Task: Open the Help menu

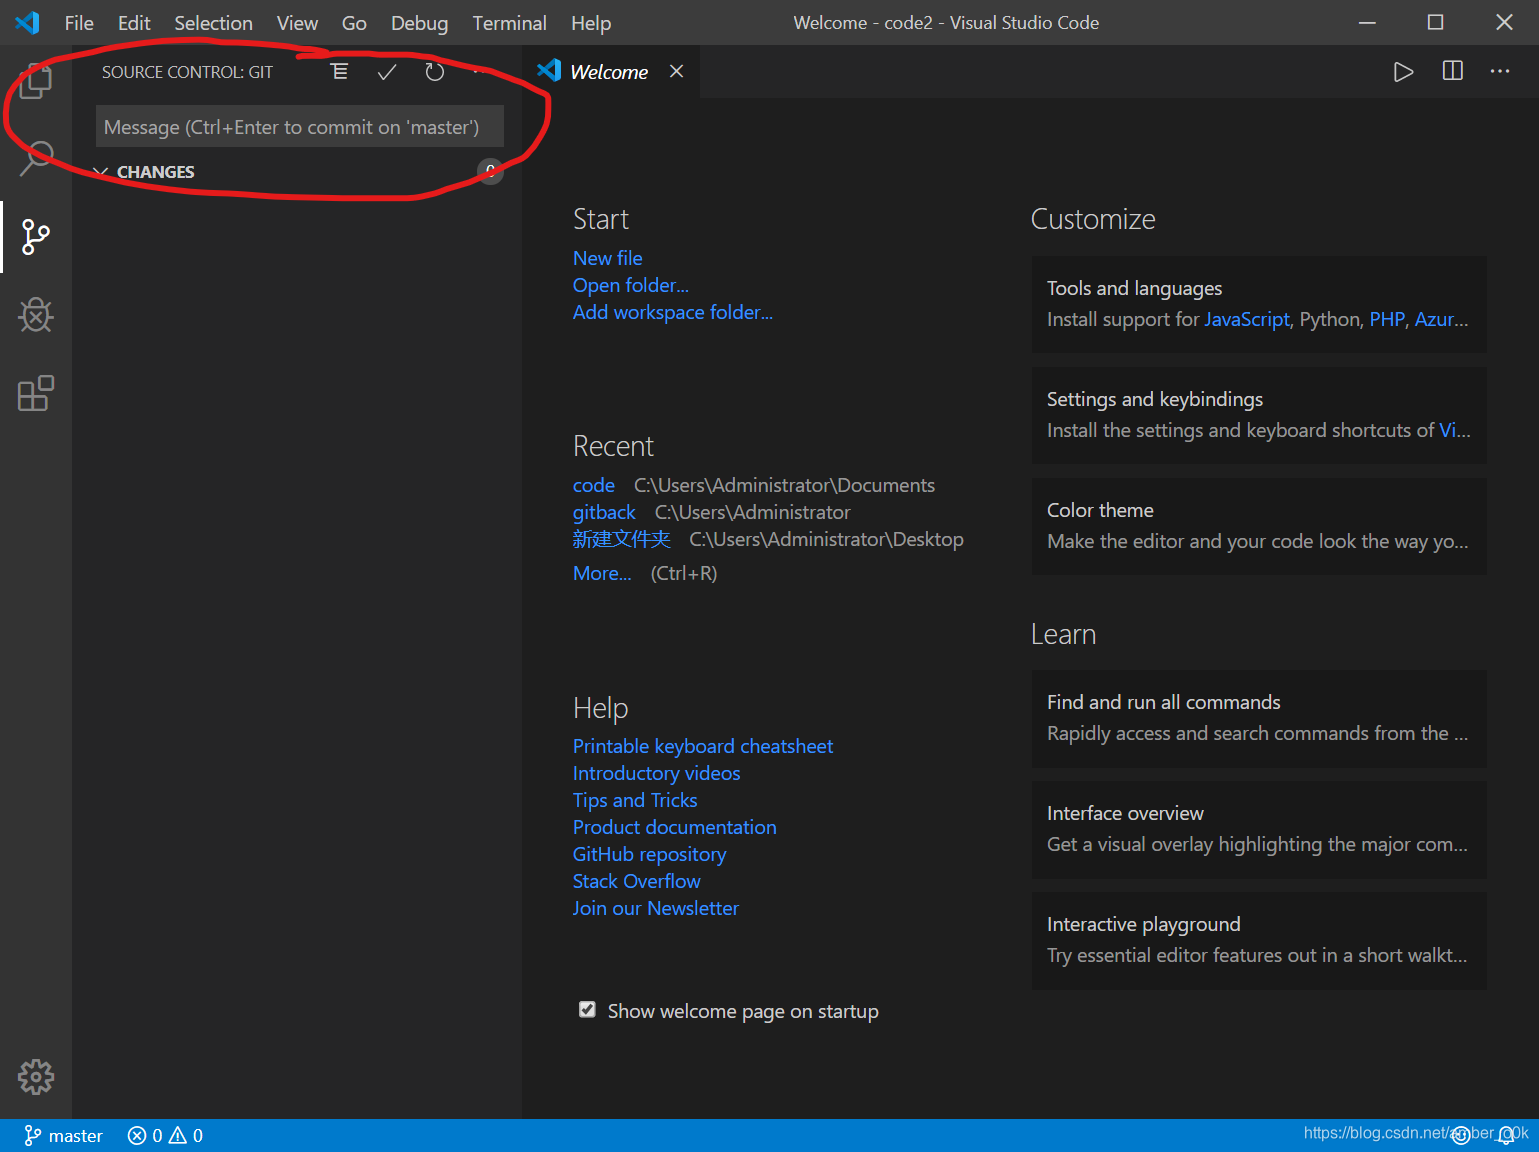Action: (591, 23)
